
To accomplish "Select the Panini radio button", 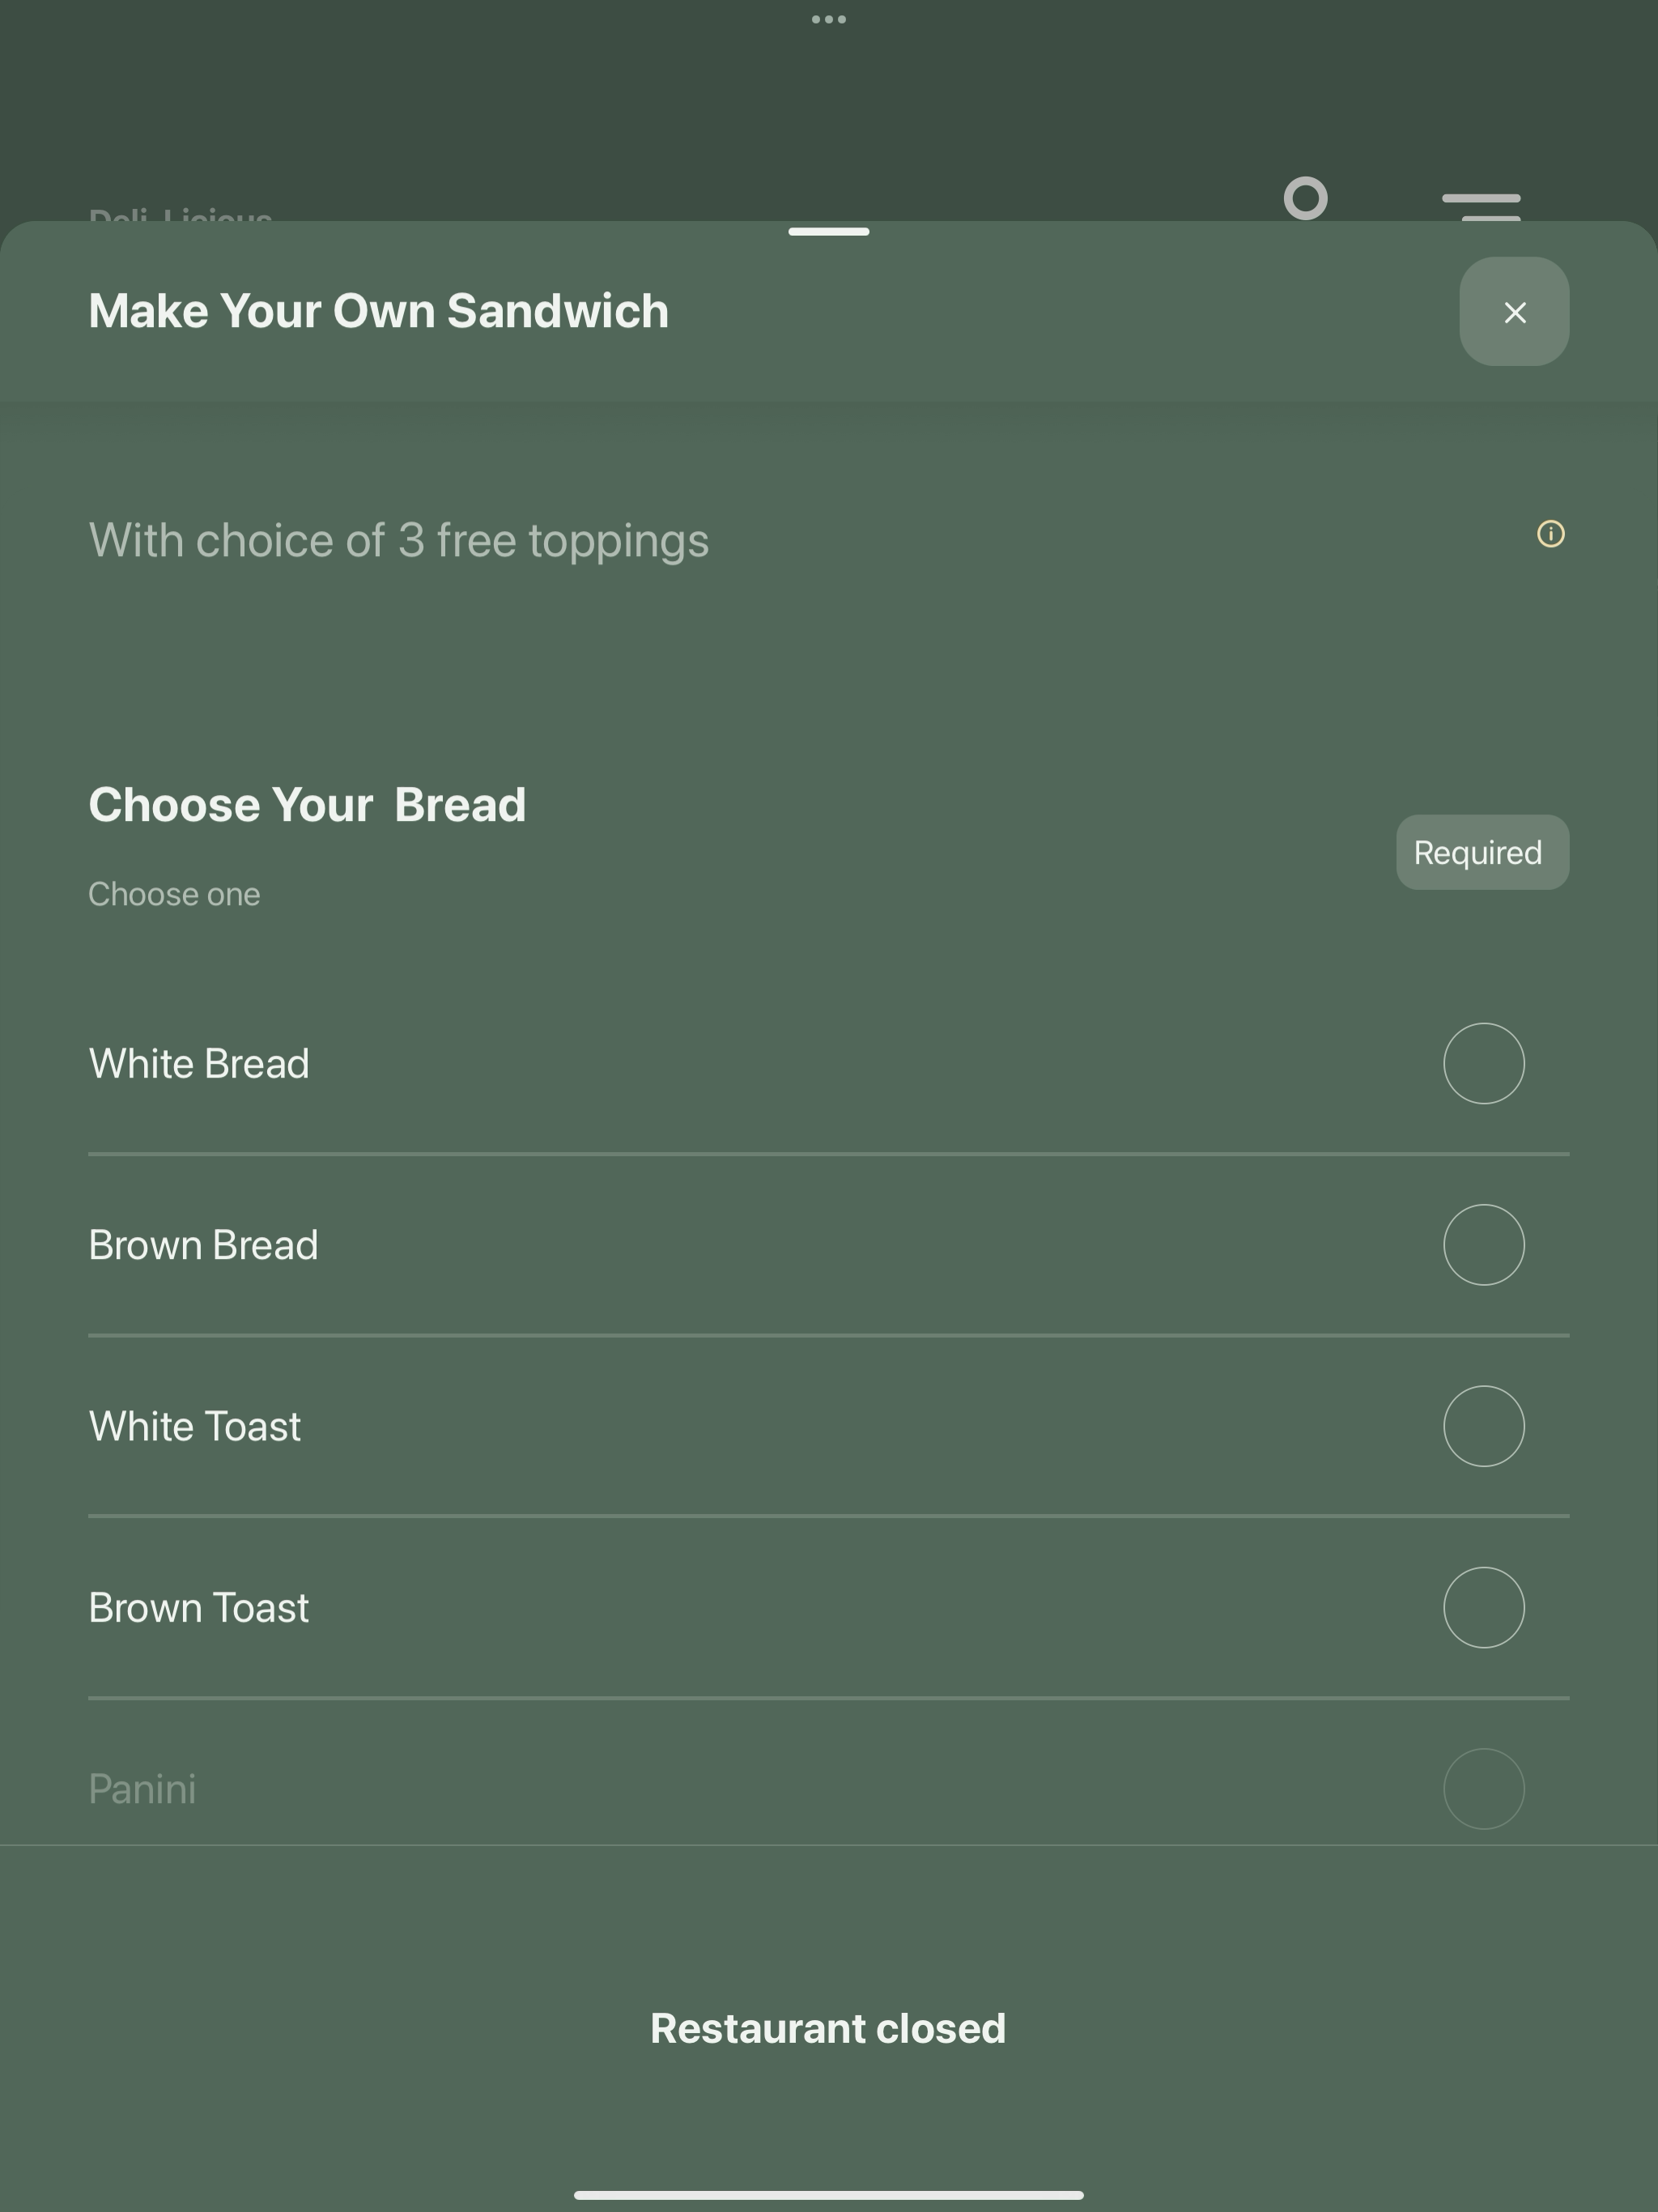I will pos(1484,1788).
